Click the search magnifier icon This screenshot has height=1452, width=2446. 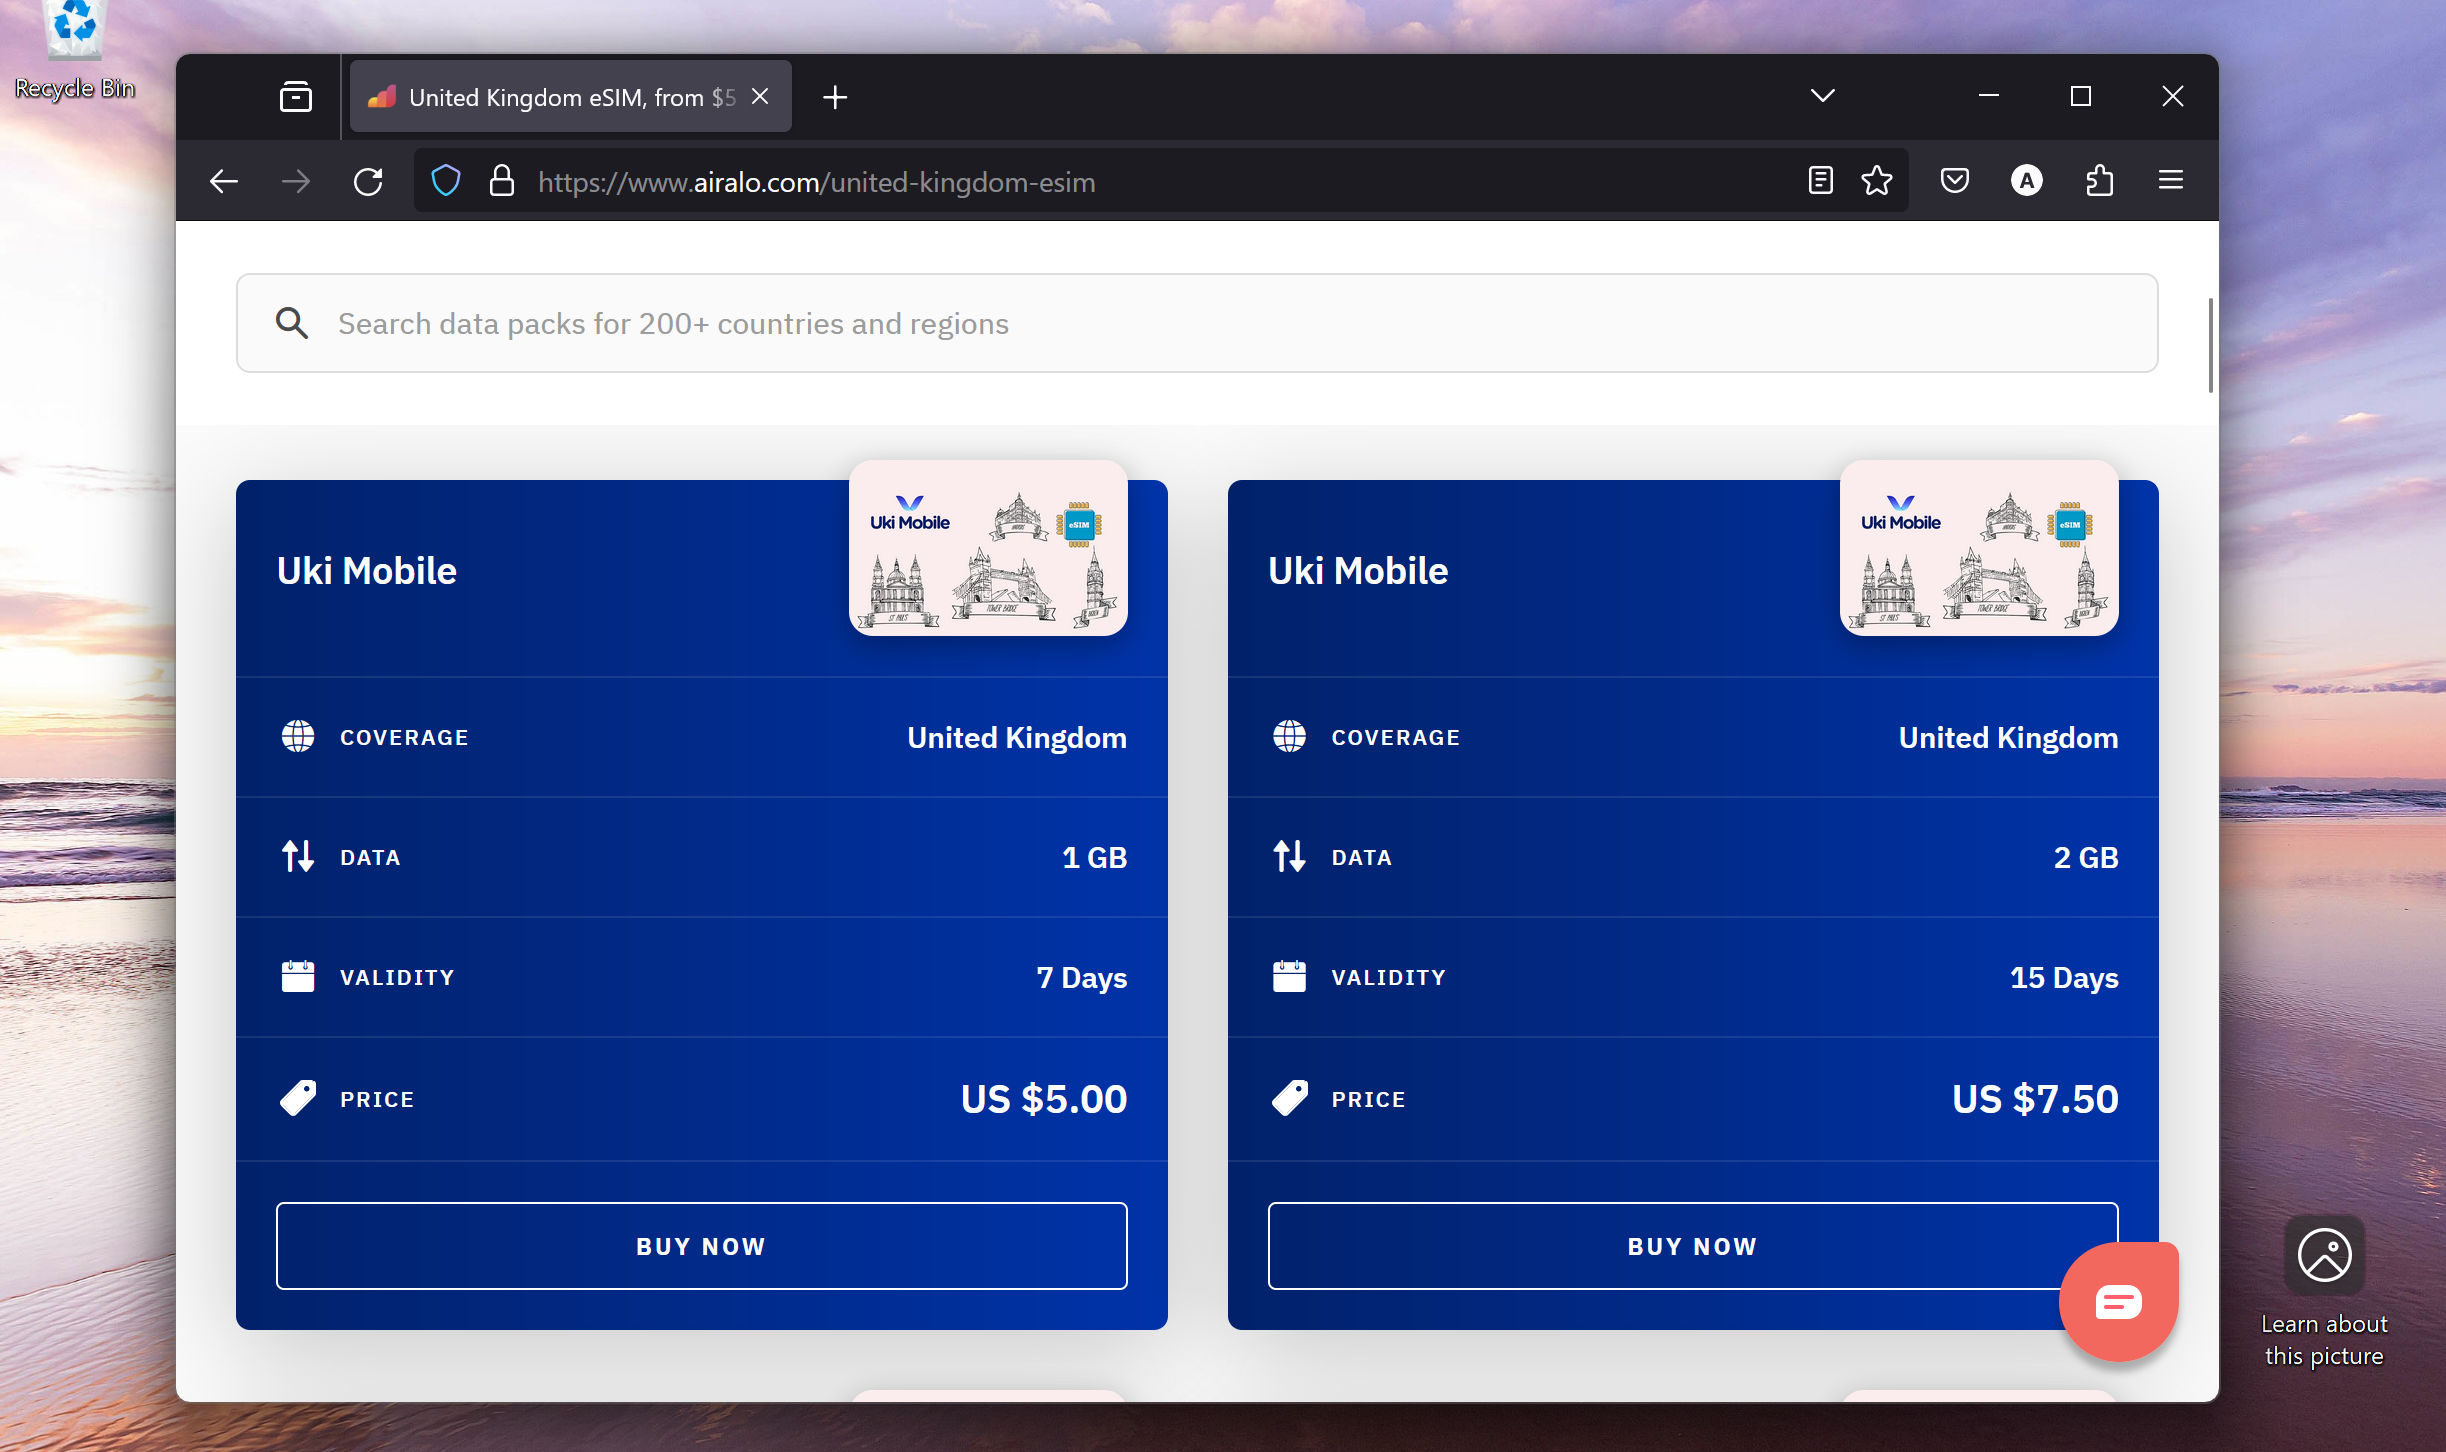point(292,322)
